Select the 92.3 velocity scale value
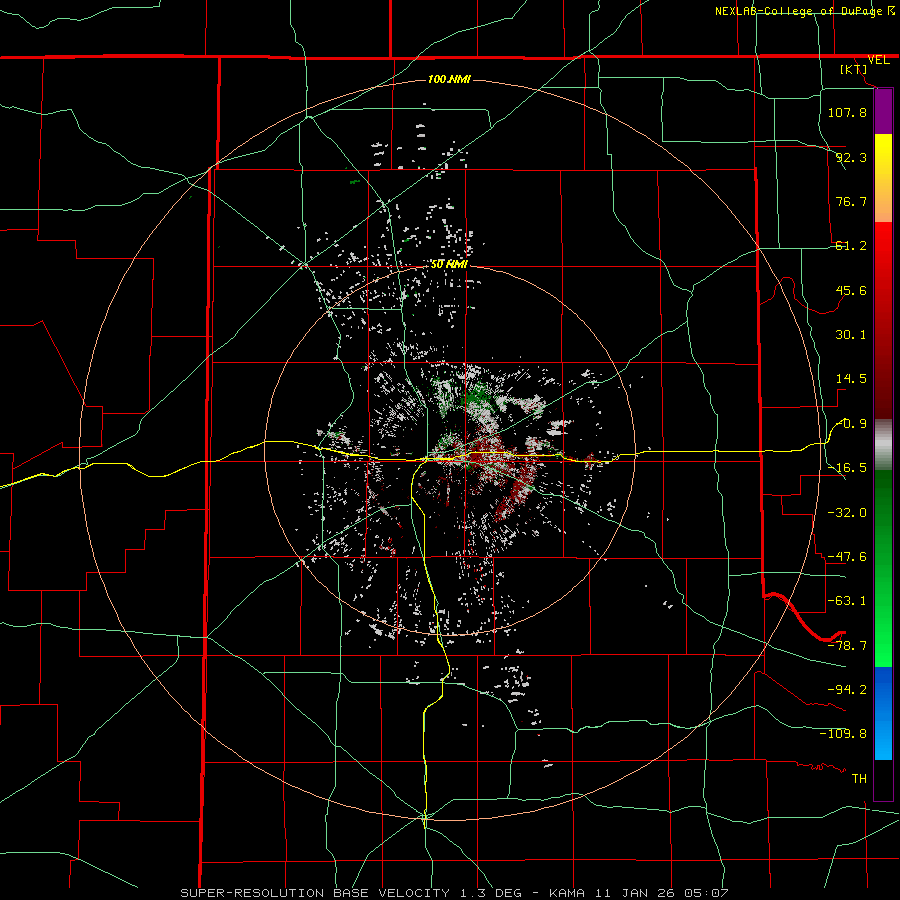Screen dimensions: 900x900 pyautogui.click(x=851, y=157)
